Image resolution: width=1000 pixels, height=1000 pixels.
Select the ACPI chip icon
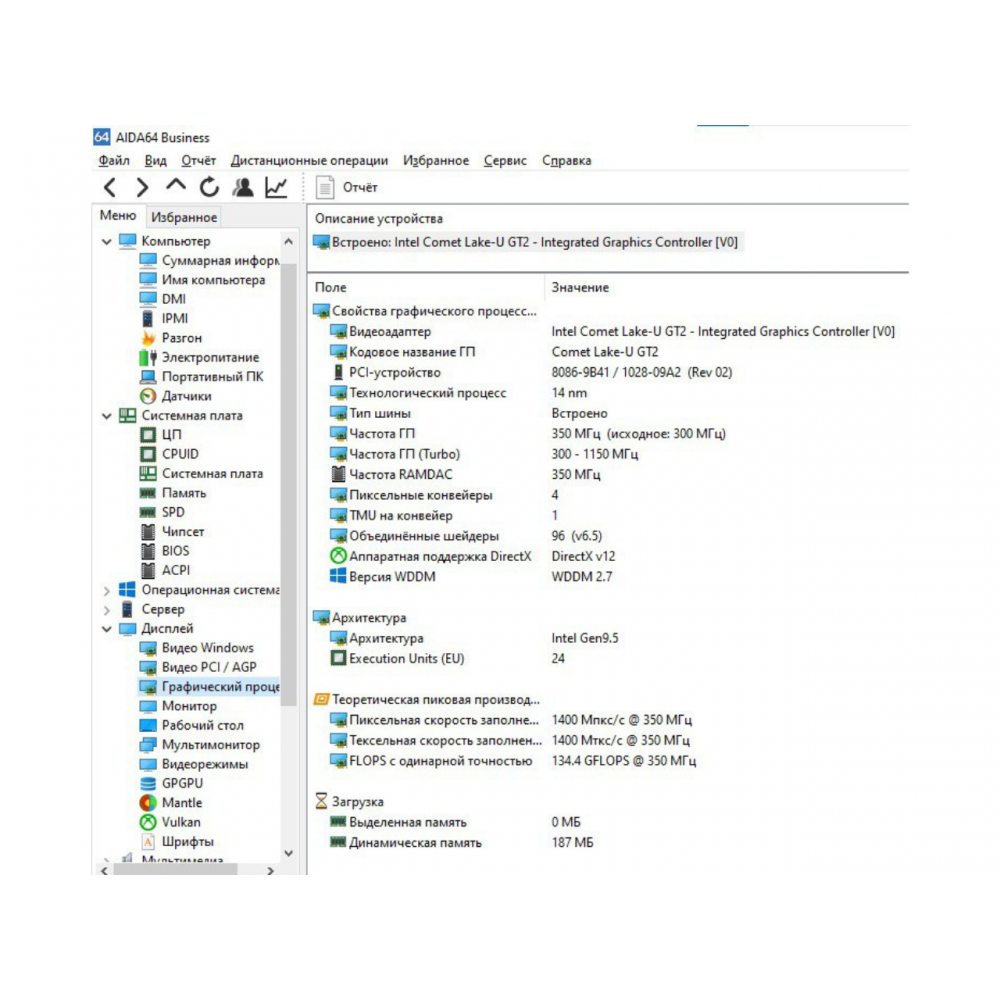148,571
